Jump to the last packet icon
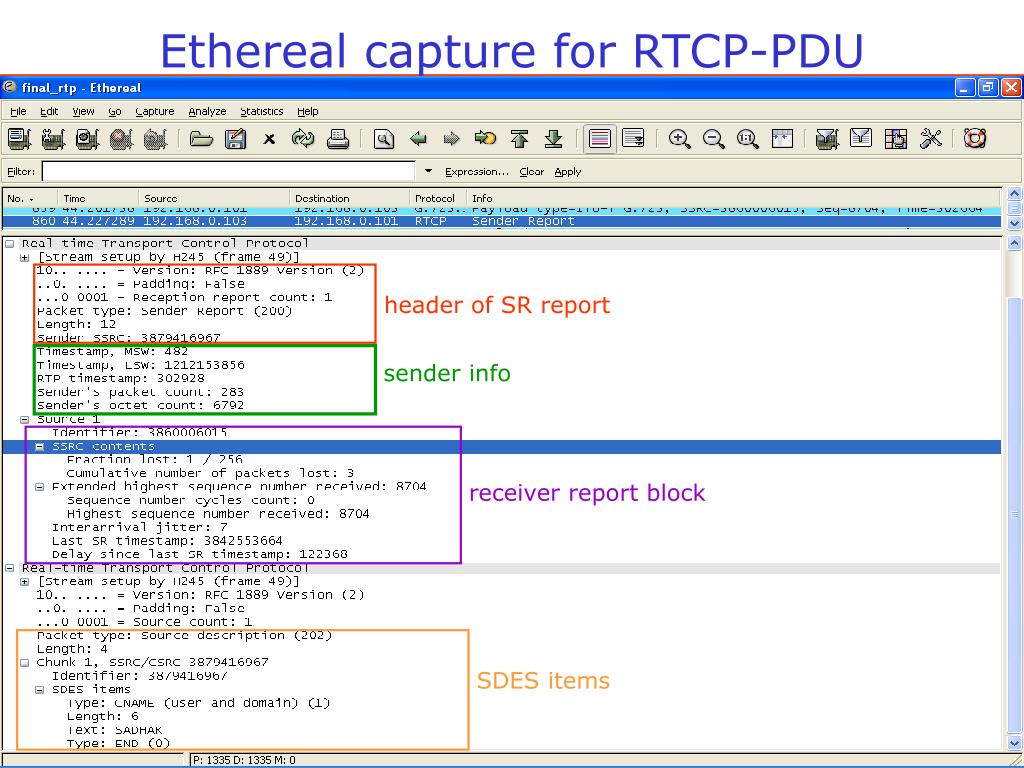The width and height of the screenshot is (1024, 768). point(554,138)
